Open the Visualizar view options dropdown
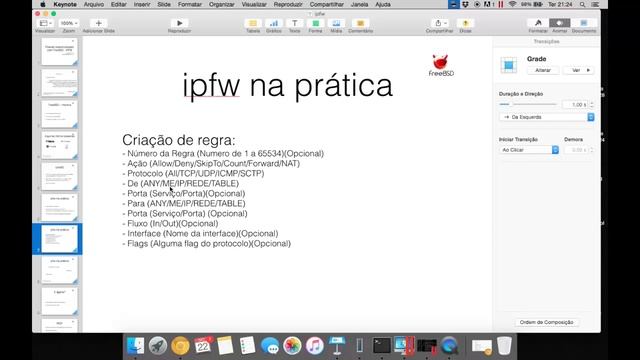Viewport: 640px width, 360px height. [x=45, y=23]
